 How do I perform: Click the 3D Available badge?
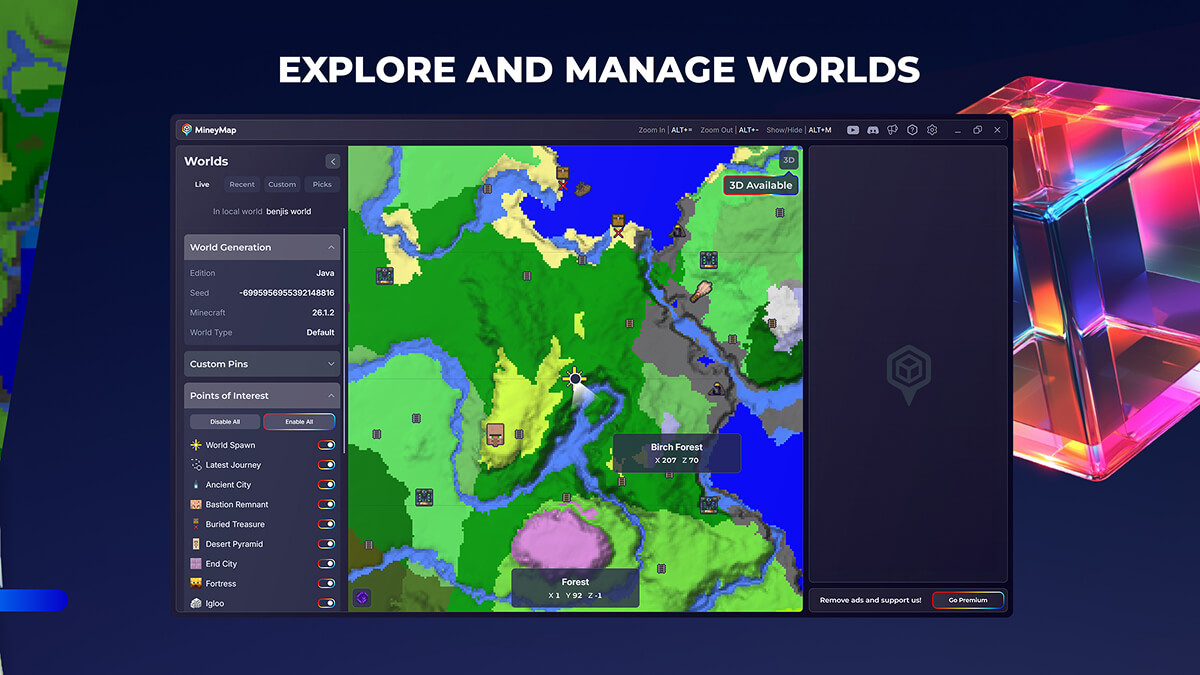click(760, 185)
